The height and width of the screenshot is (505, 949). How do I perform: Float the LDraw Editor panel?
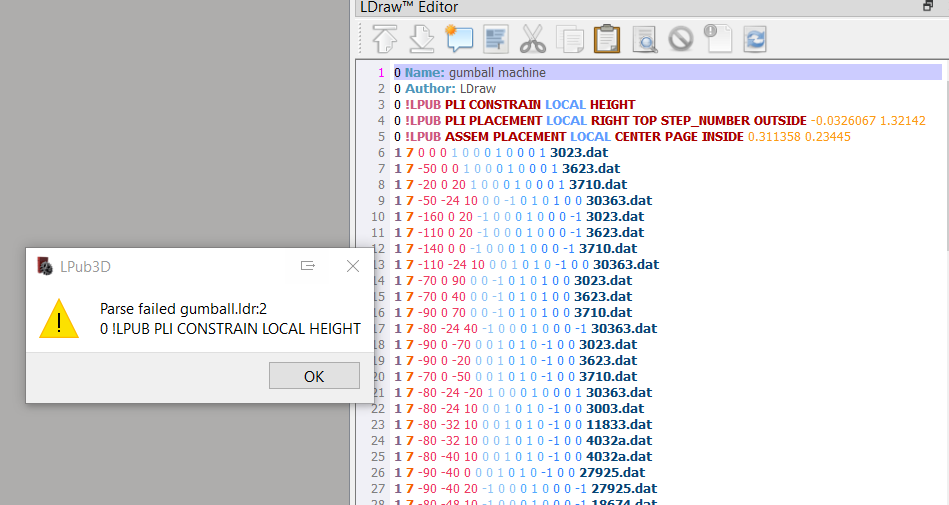point(928,7)
